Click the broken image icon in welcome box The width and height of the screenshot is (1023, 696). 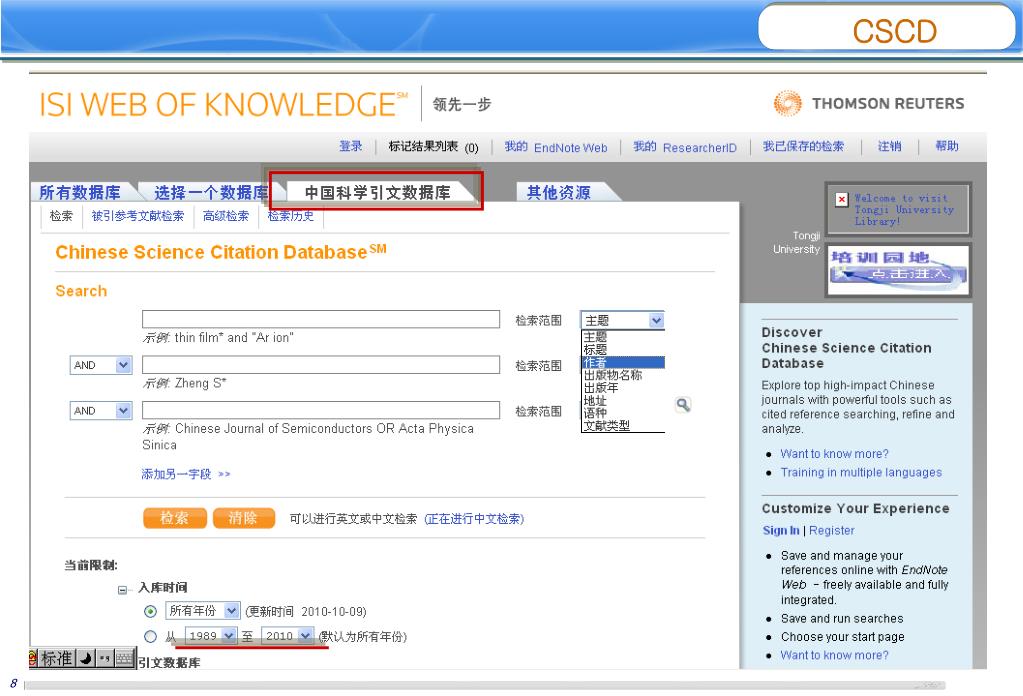pos(842,199)
